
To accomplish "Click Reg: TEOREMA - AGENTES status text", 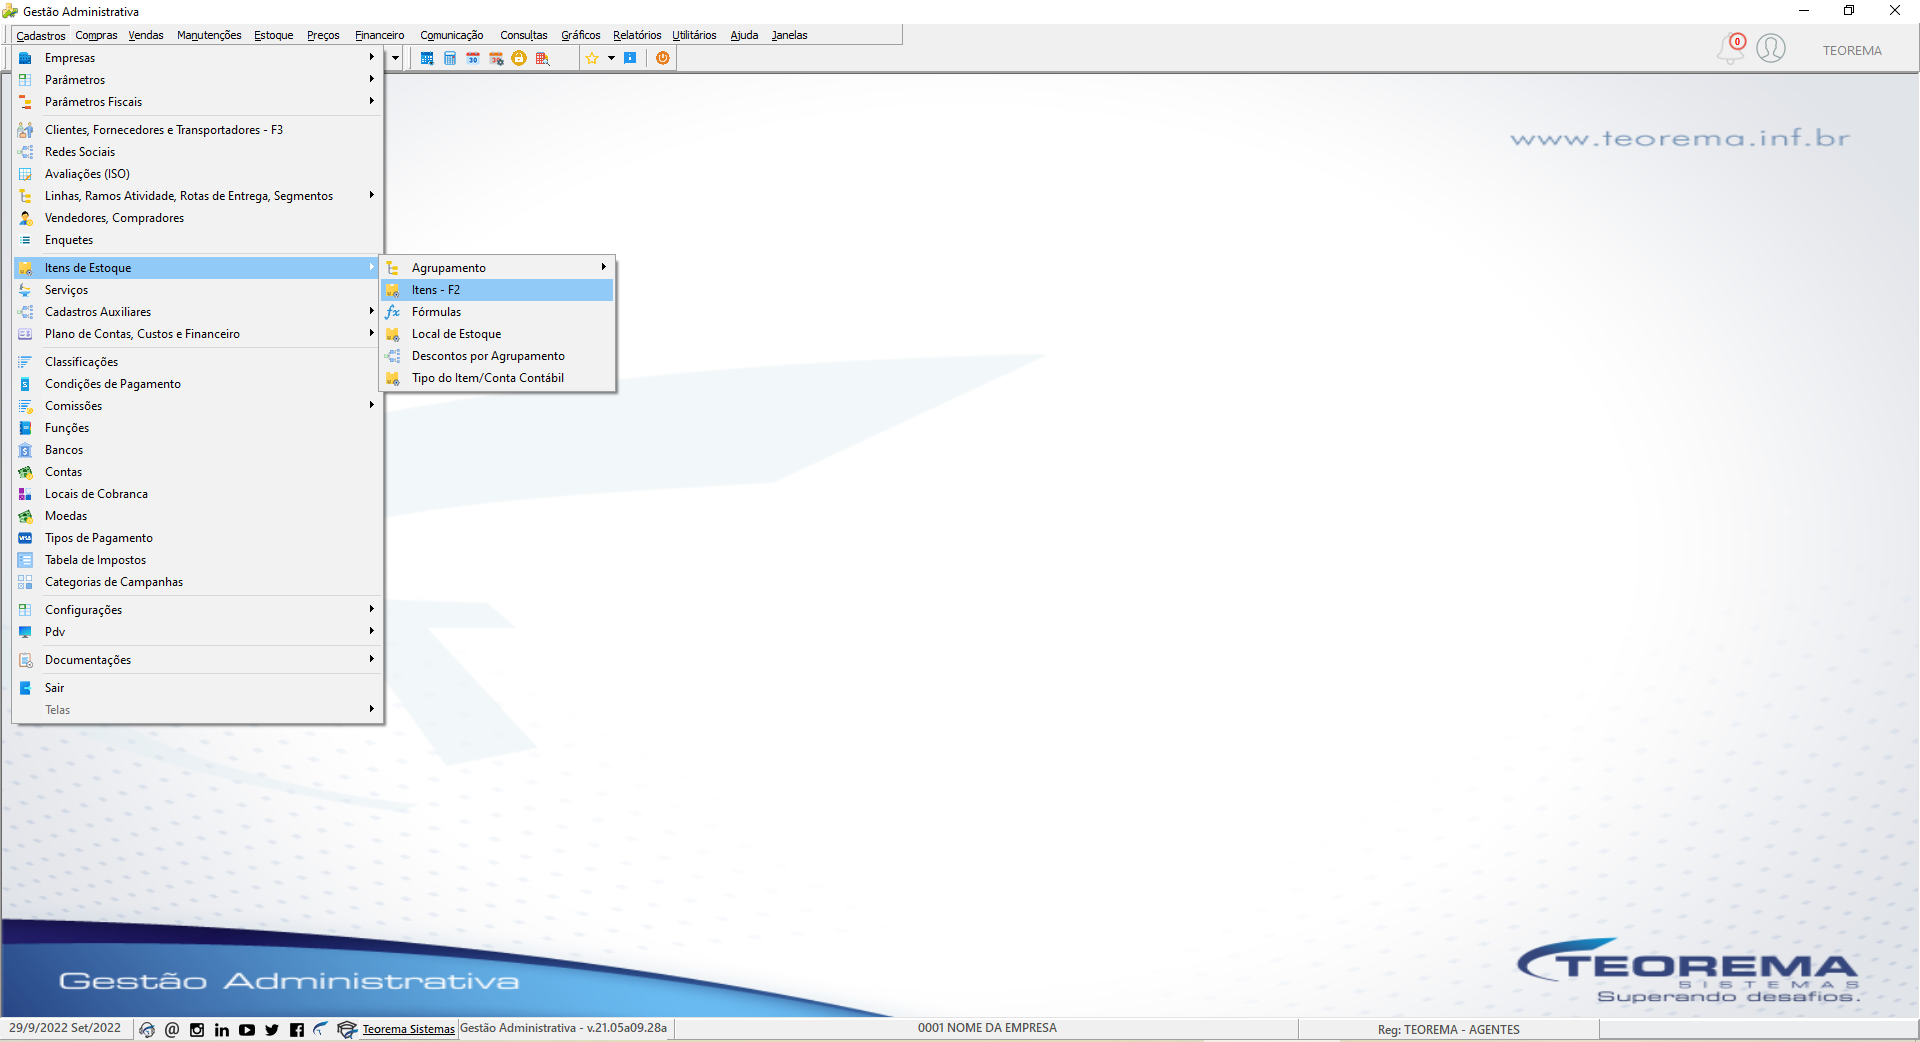I will pyautogui.click(x=1448, y=1030).
